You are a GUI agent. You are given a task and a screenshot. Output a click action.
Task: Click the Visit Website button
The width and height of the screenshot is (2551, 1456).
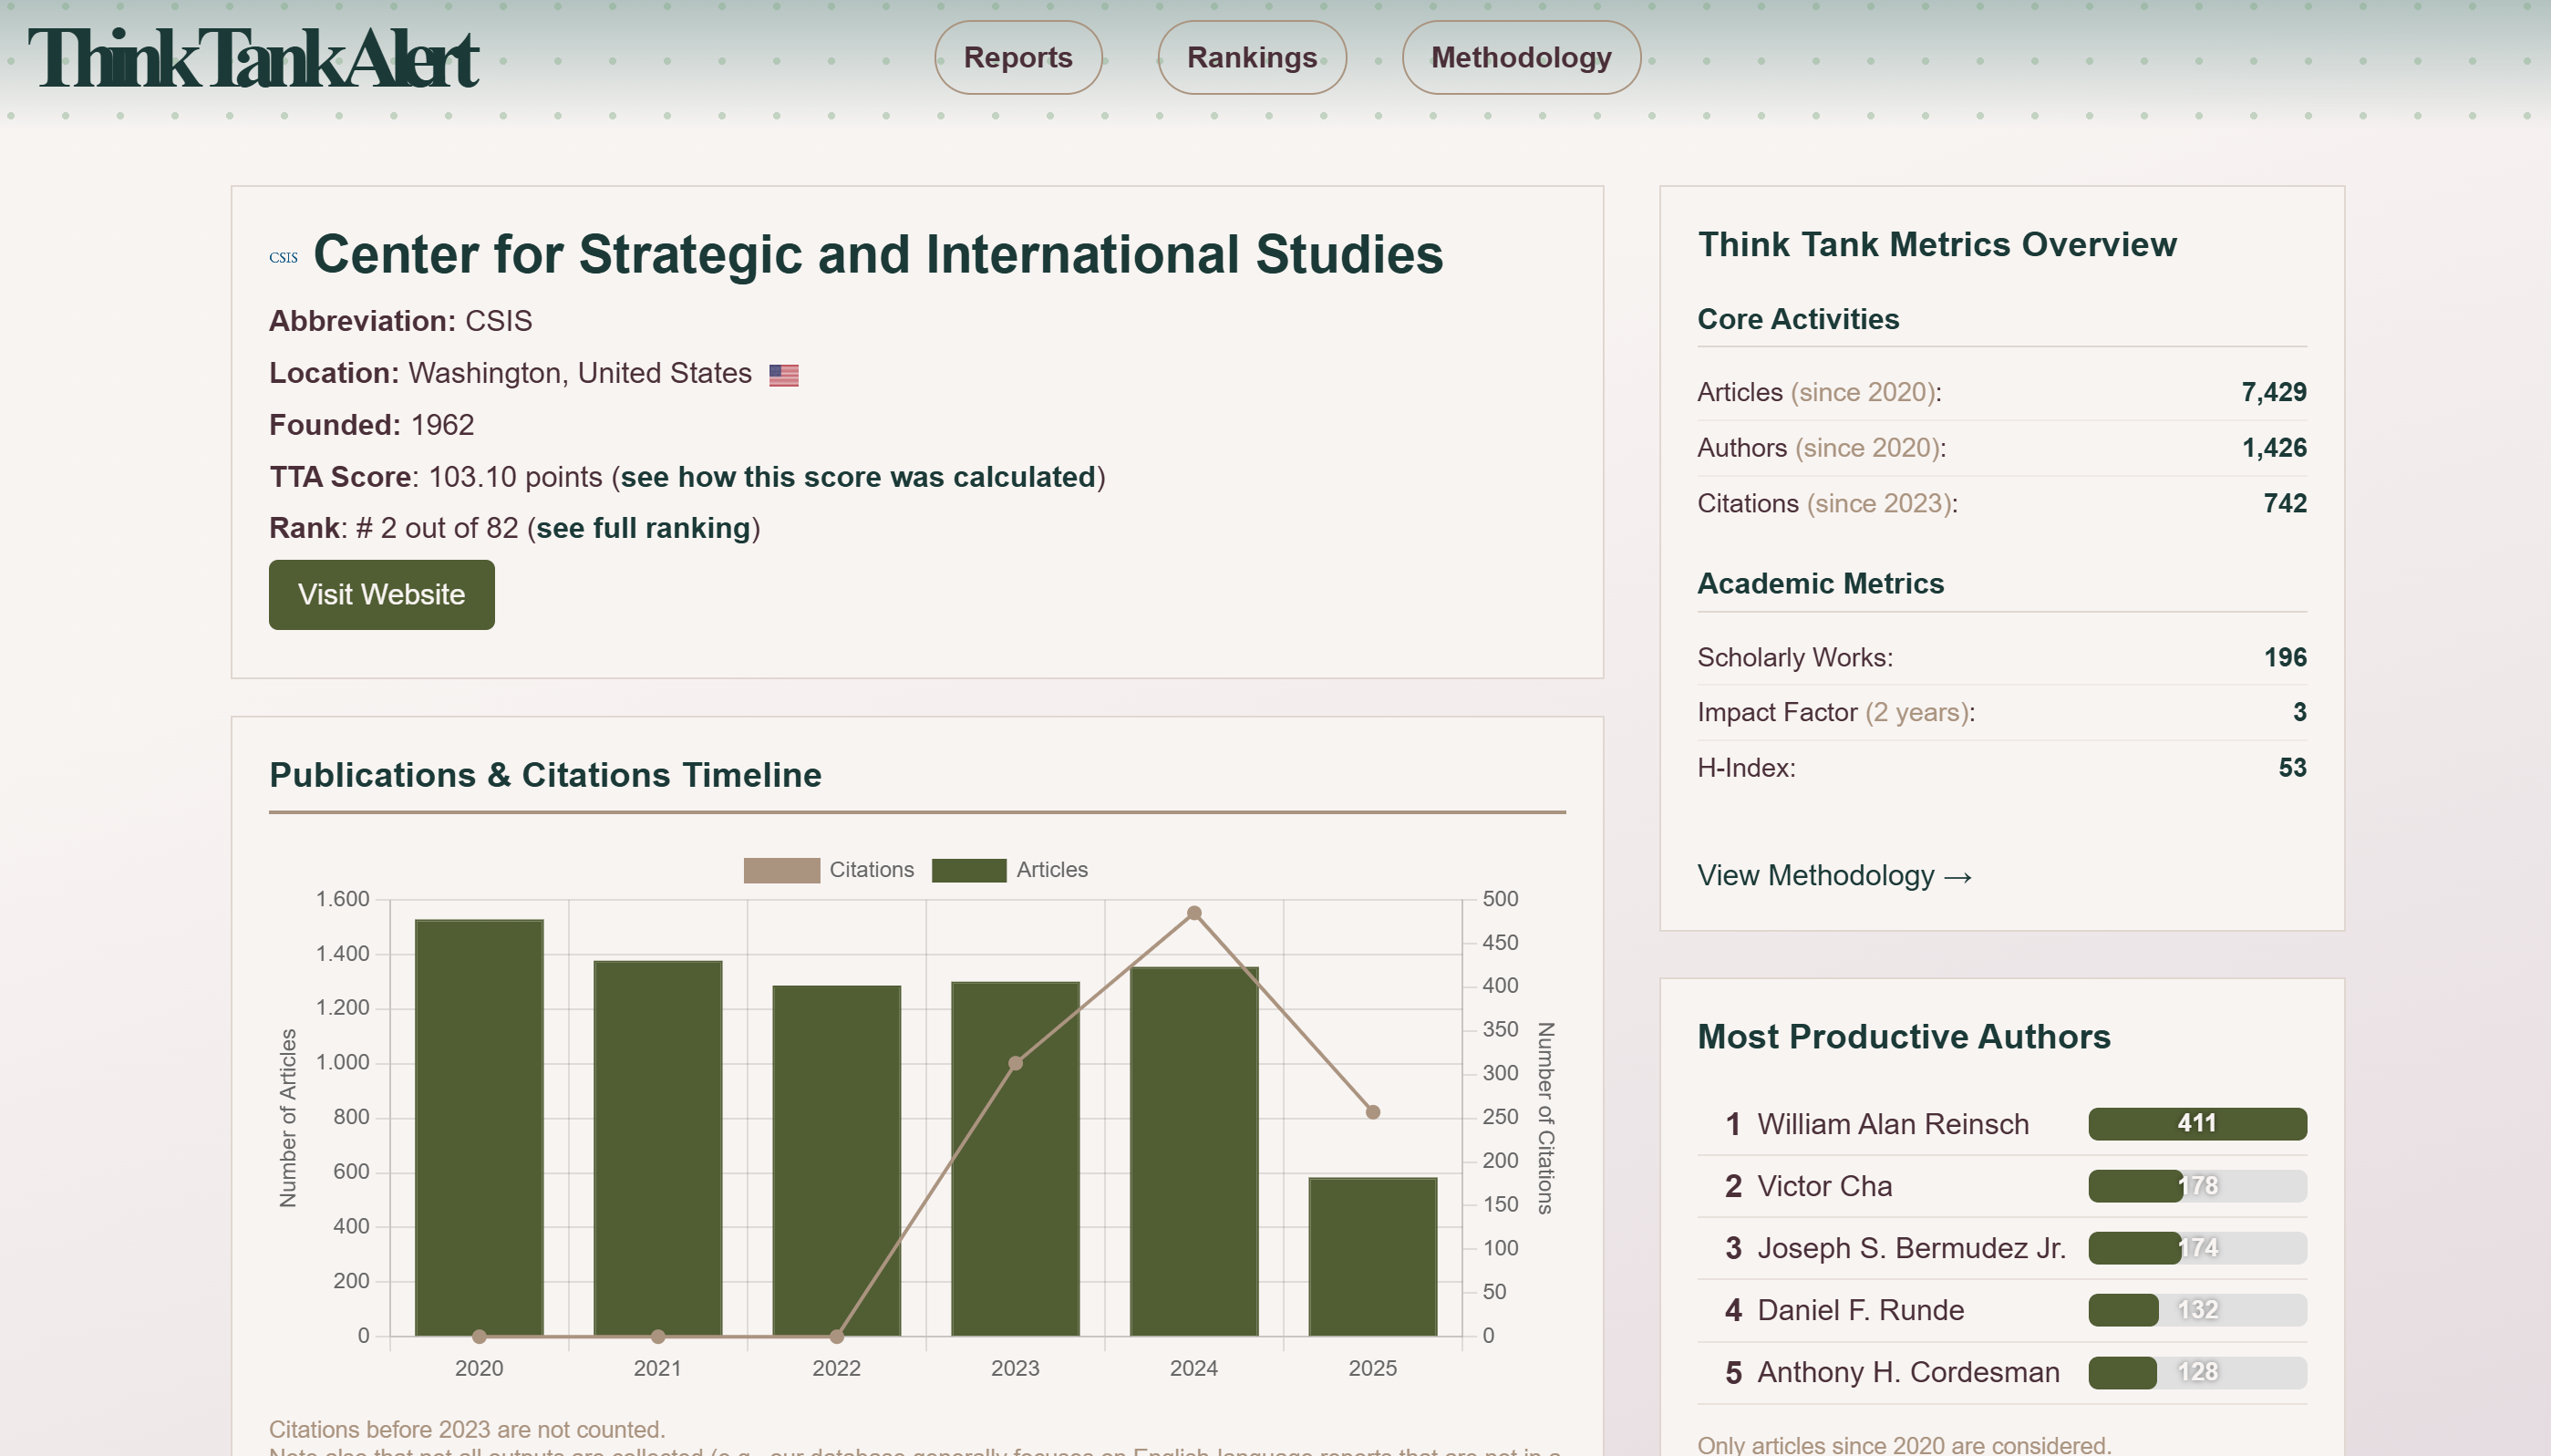pos(381,594)
